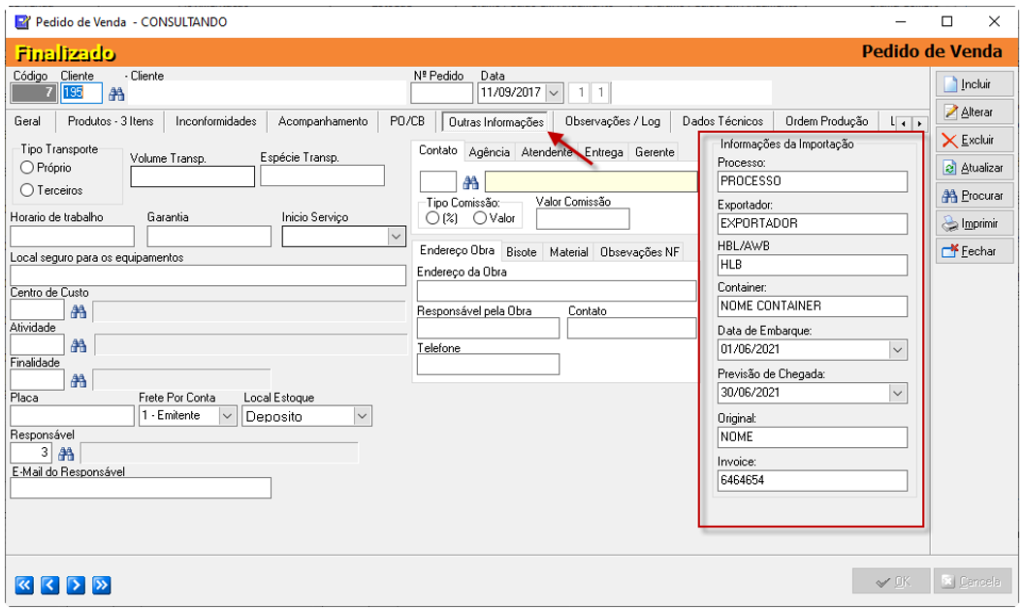Image resolution: width=1024 pixels, height=609 pixels.
Task: Go to the last record
Action: (x=101, y=585)
